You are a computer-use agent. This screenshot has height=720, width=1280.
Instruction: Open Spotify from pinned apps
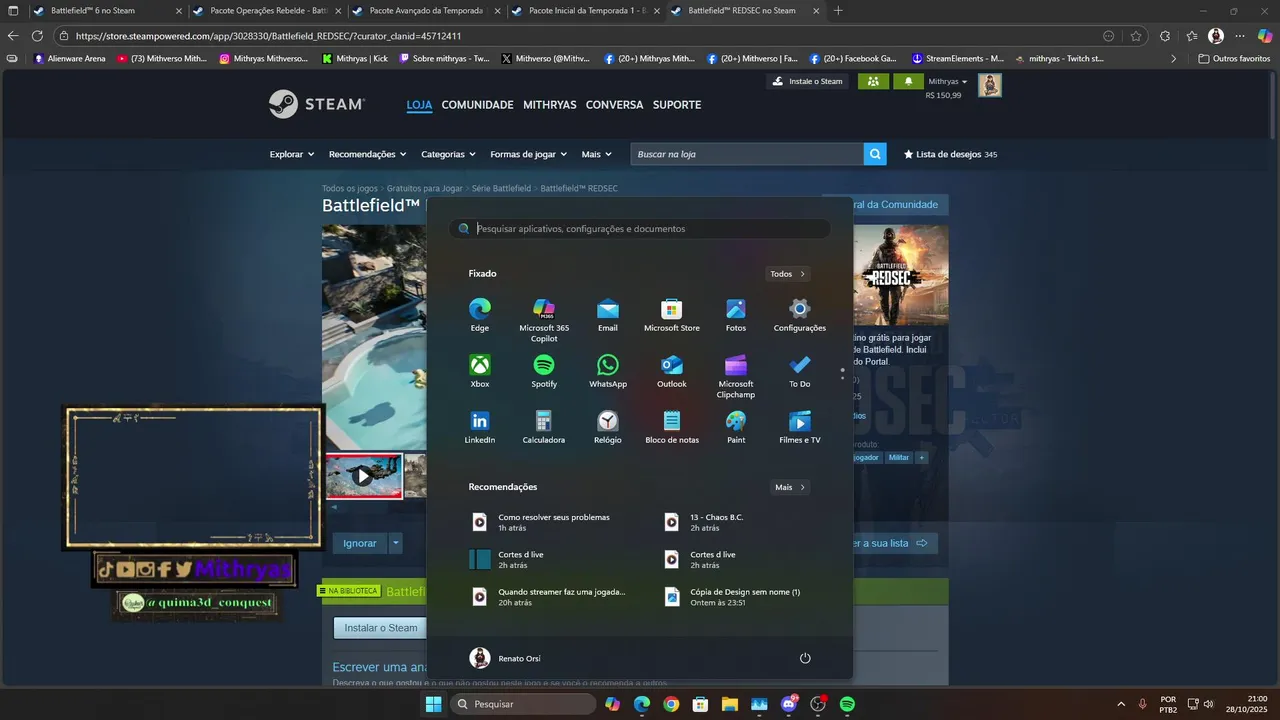pos(544,371)
